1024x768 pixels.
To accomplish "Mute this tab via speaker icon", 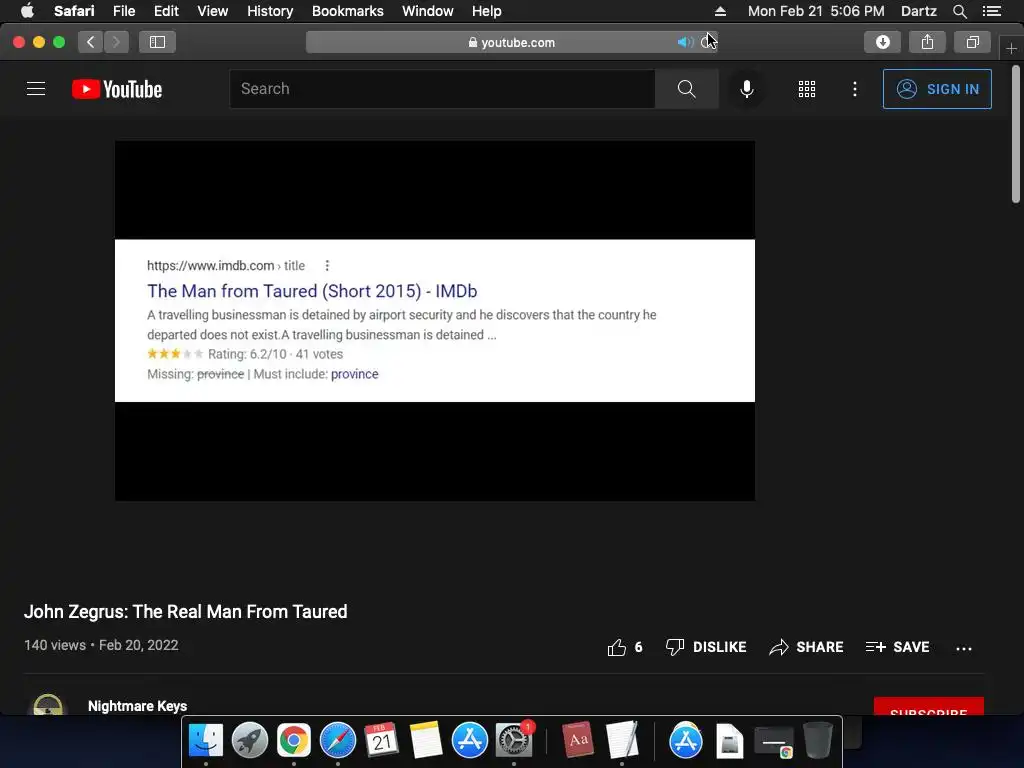I will click(x=684, y=42).
